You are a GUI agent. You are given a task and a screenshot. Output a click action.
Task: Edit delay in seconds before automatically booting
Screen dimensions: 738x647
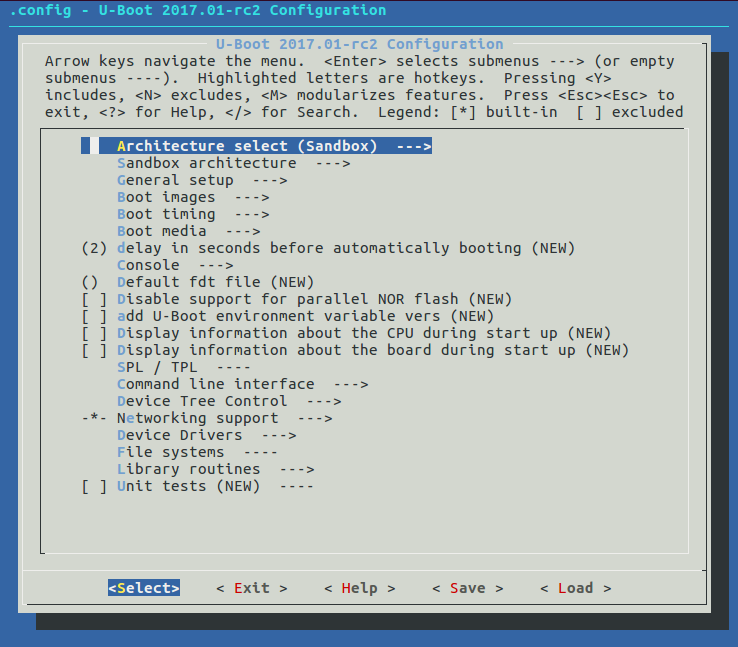pos(328,248)
